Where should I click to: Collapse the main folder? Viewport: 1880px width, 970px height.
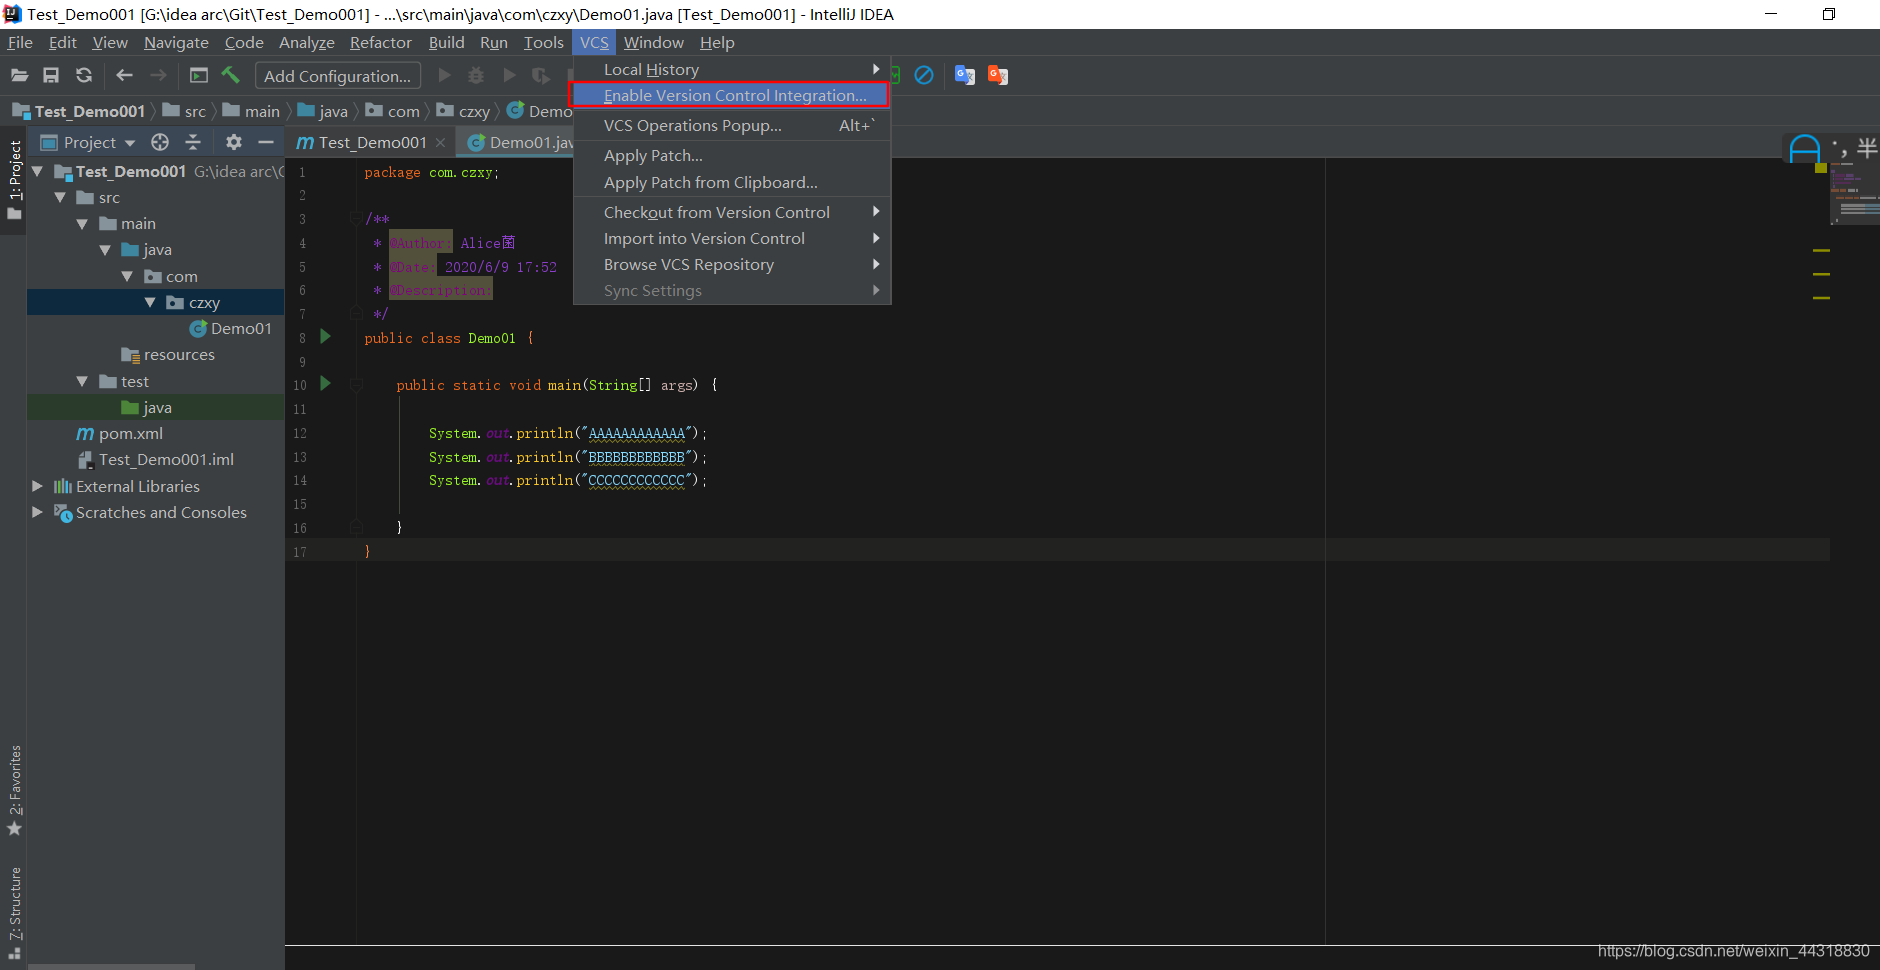(82, 224)
